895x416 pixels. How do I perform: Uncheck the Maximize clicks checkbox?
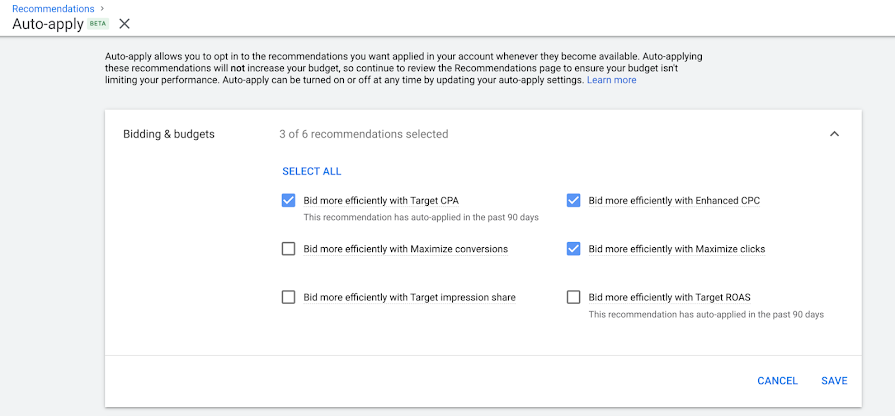pyautogui.click(x=573, y=249)
